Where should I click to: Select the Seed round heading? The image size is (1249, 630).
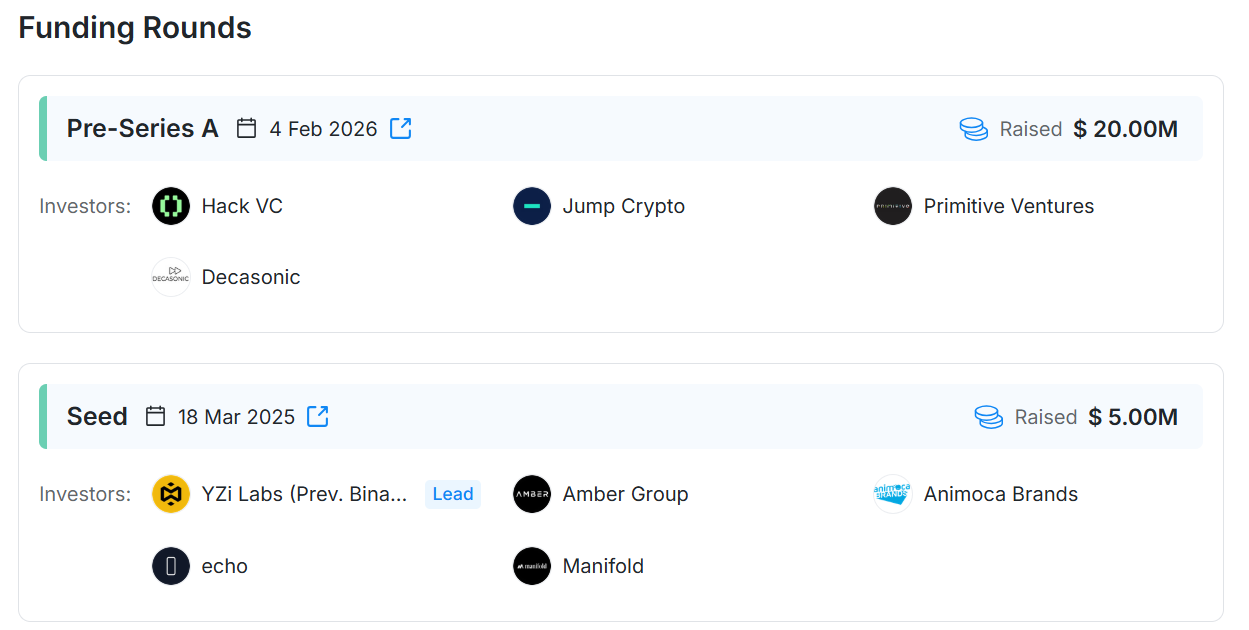pos(97,416)
